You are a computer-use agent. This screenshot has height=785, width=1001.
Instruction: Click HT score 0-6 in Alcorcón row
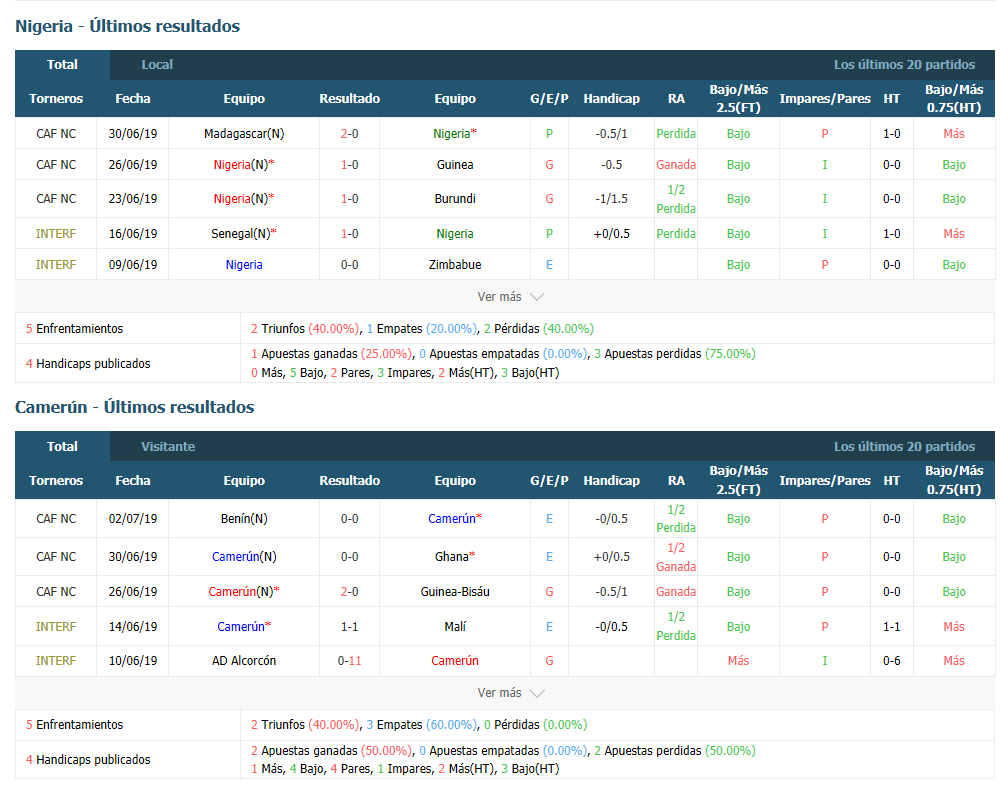891,661
